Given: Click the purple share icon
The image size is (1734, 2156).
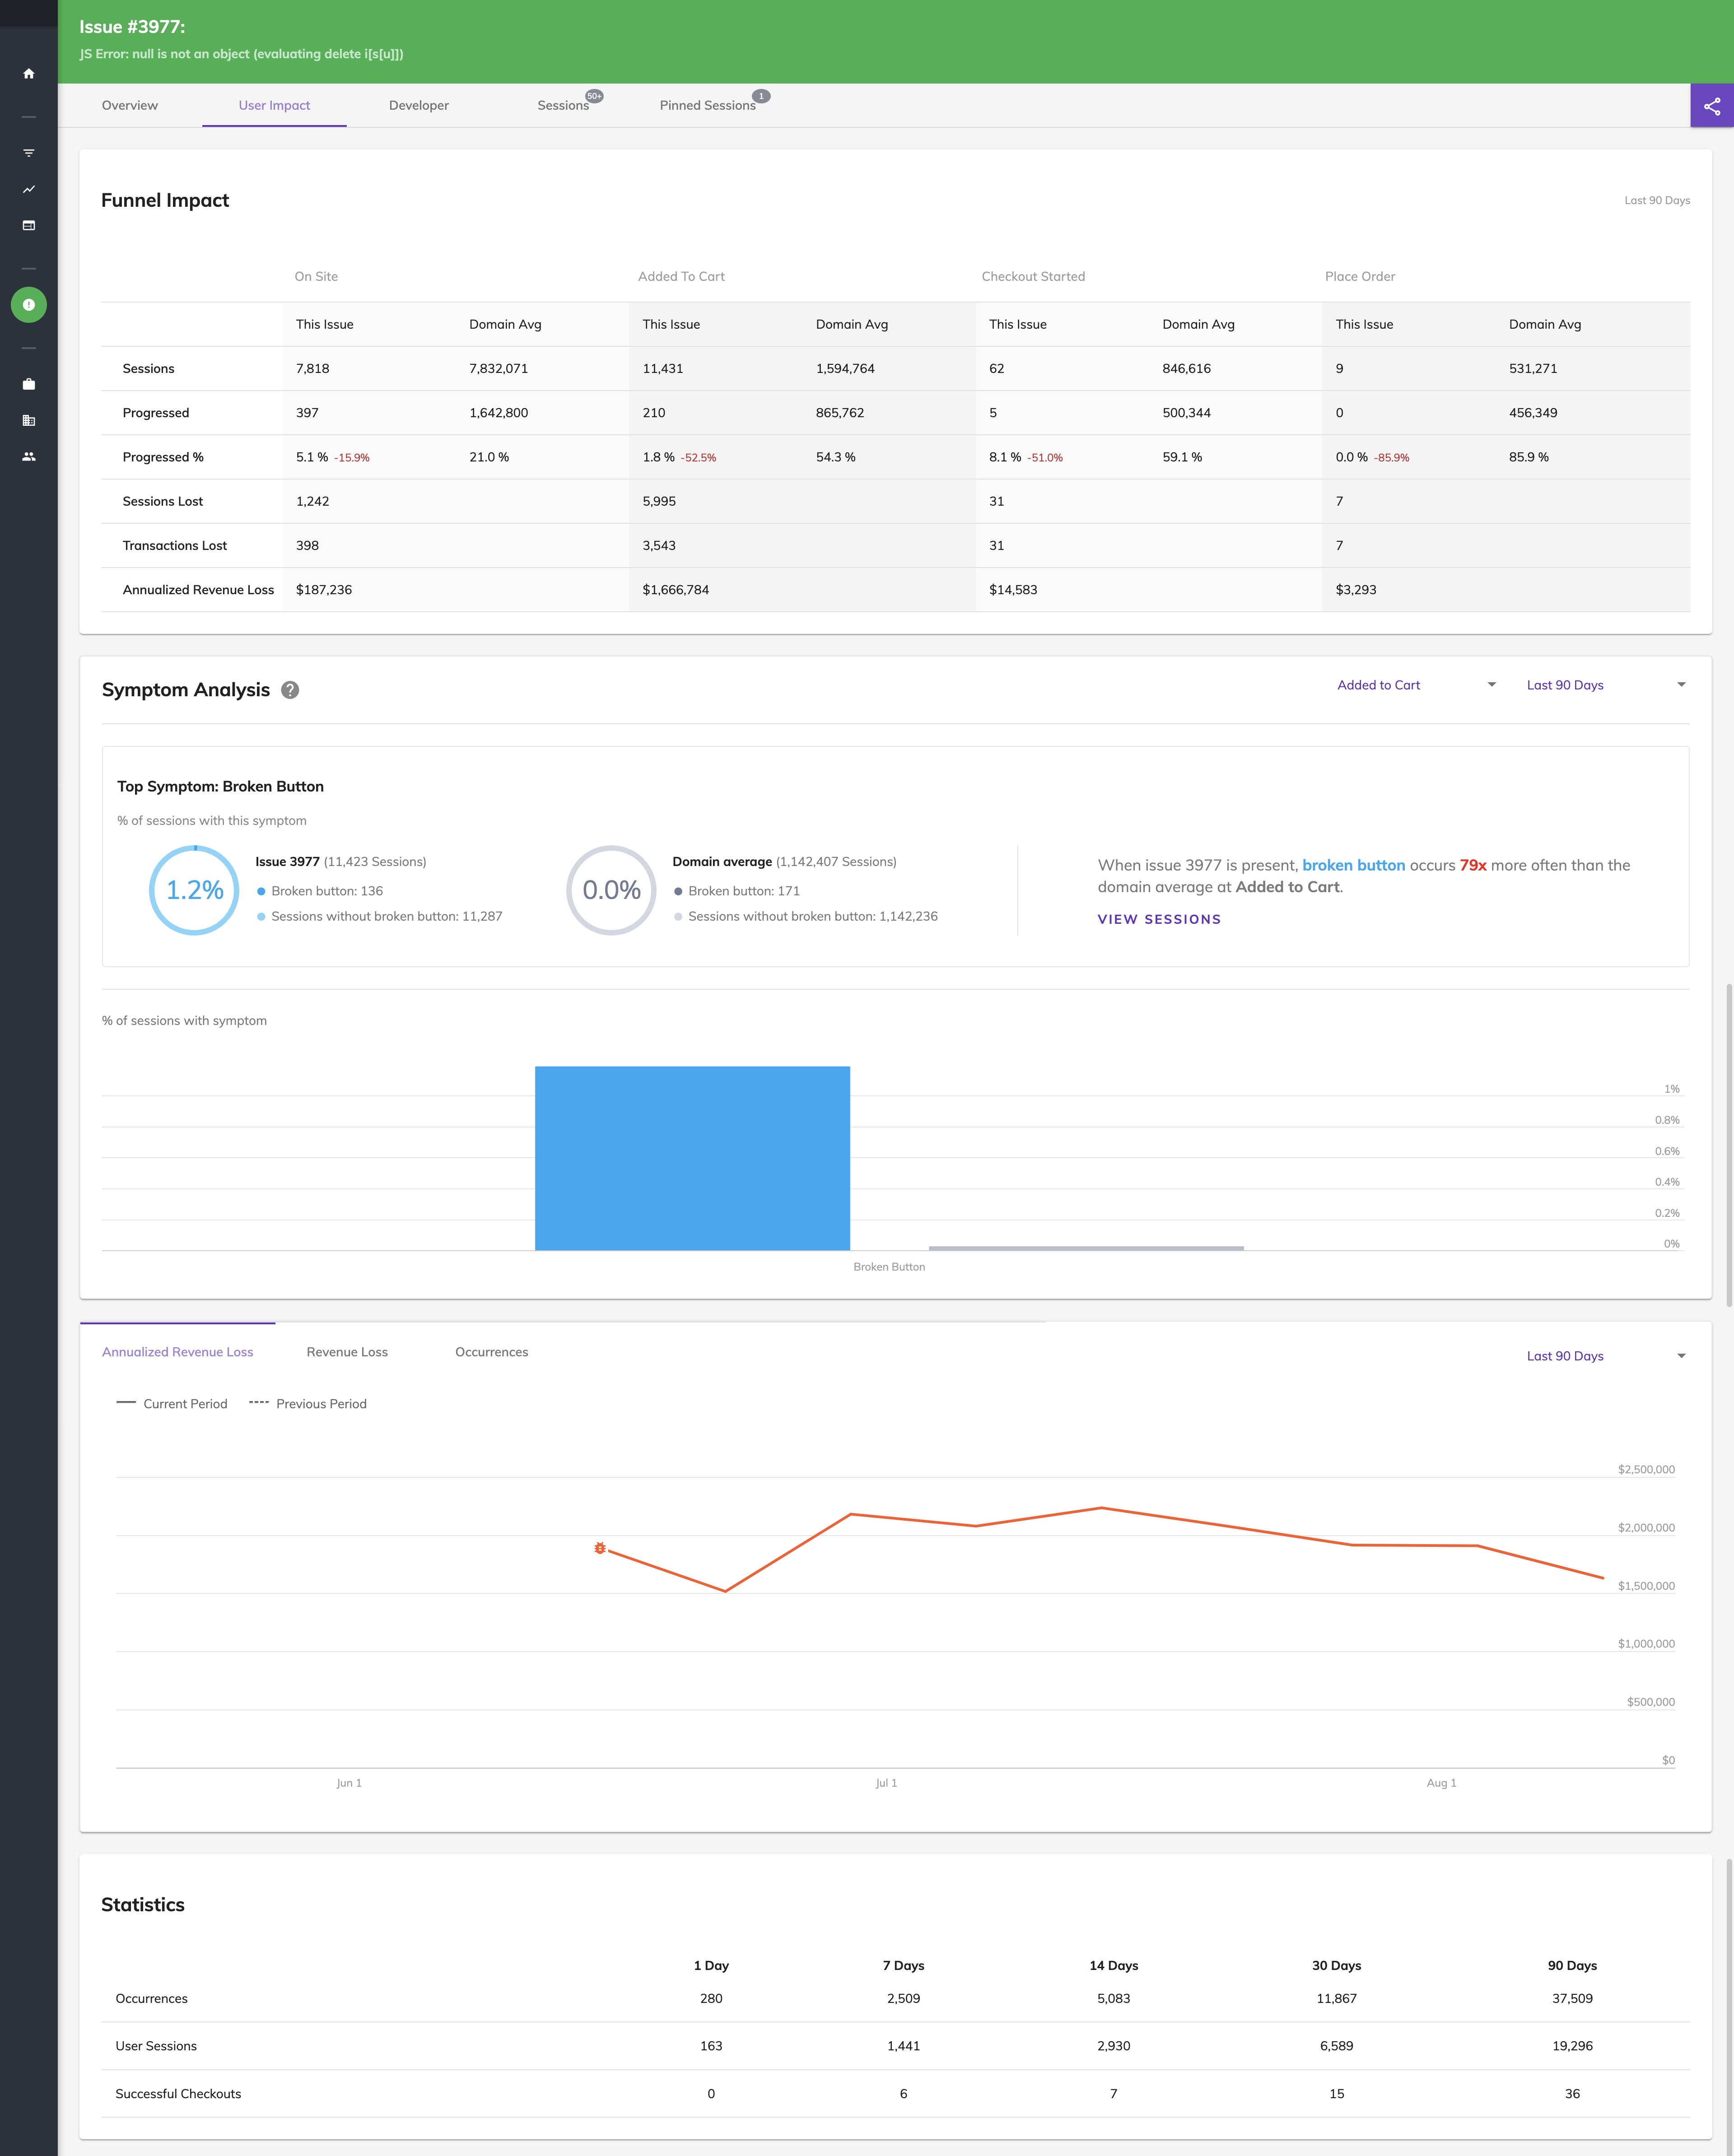Looking at the screenshot, I should [x=1710, y=105].
